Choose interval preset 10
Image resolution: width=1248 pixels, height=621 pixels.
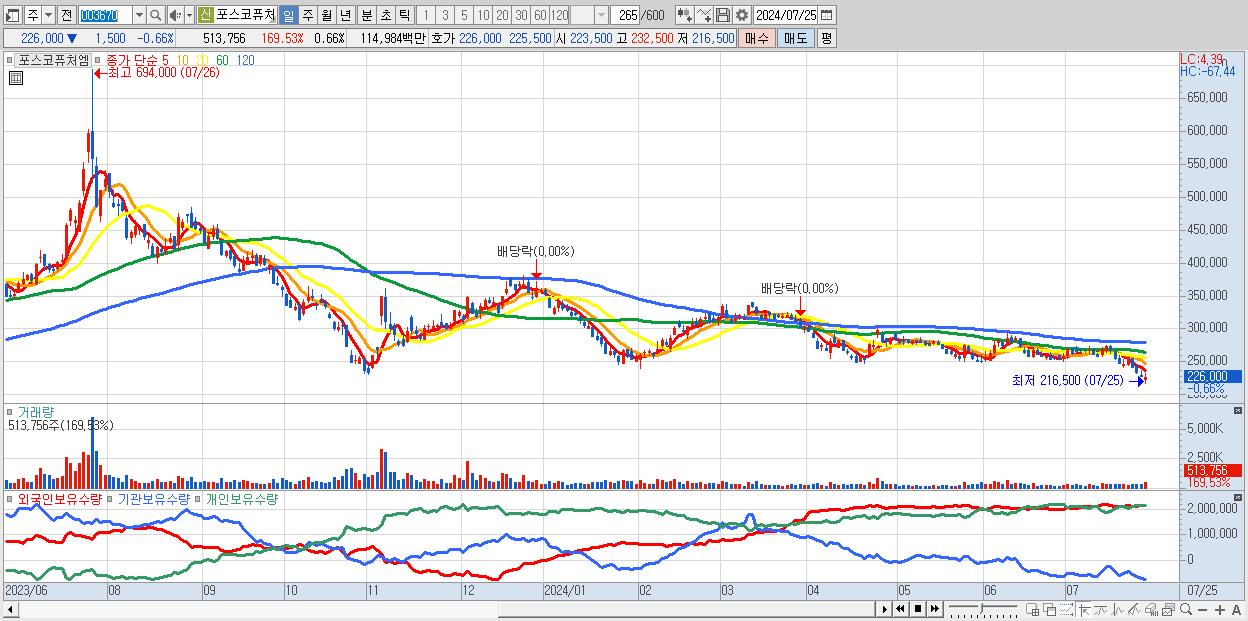pos(483,15)
